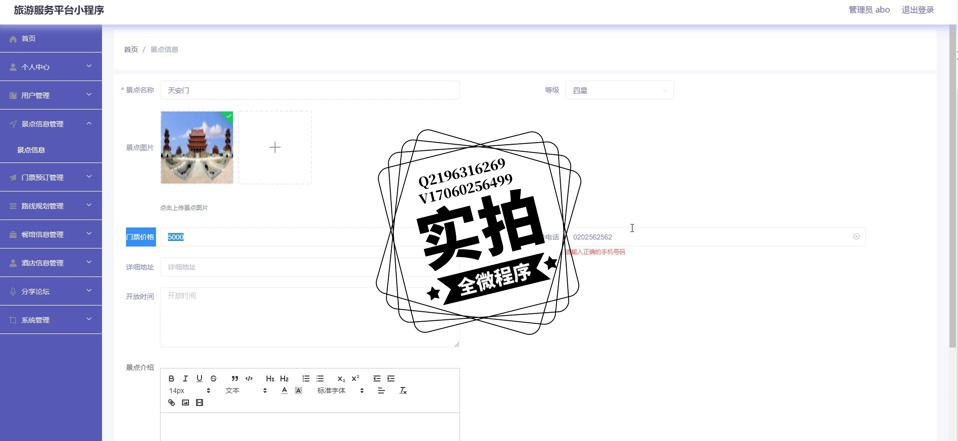Expand the 门票预订管理 sidebar menu
The image size is (958, 441).
coord(50,178)
